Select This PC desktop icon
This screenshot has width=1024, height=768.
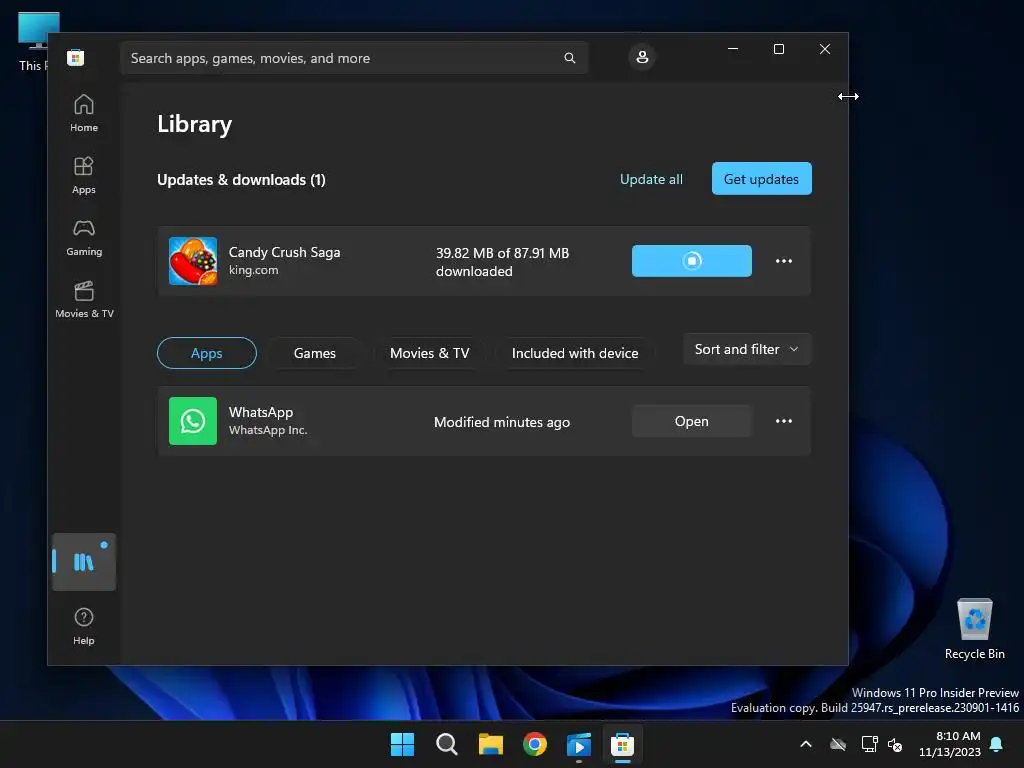pyautogui.click(x=34, y=41)
